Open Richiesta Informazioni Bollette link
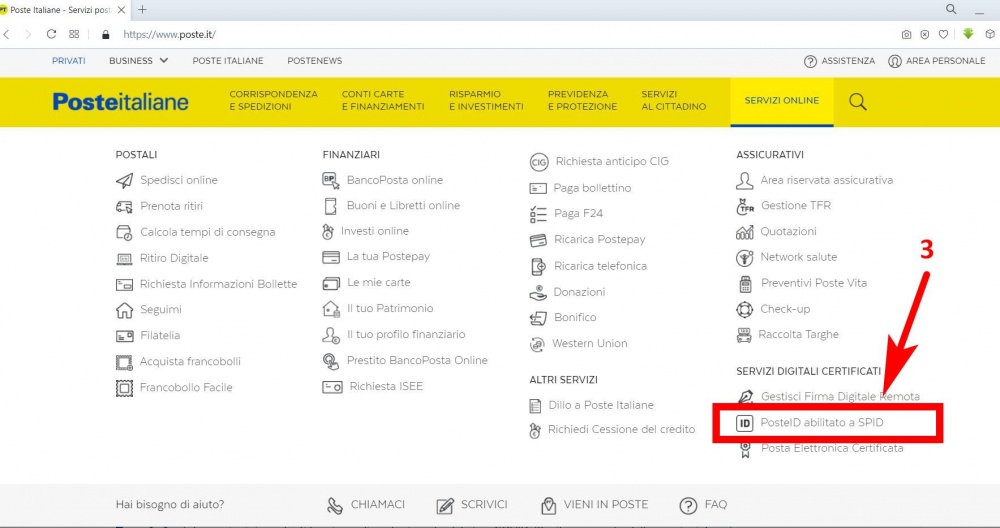1000x528 pixels. 219,284
